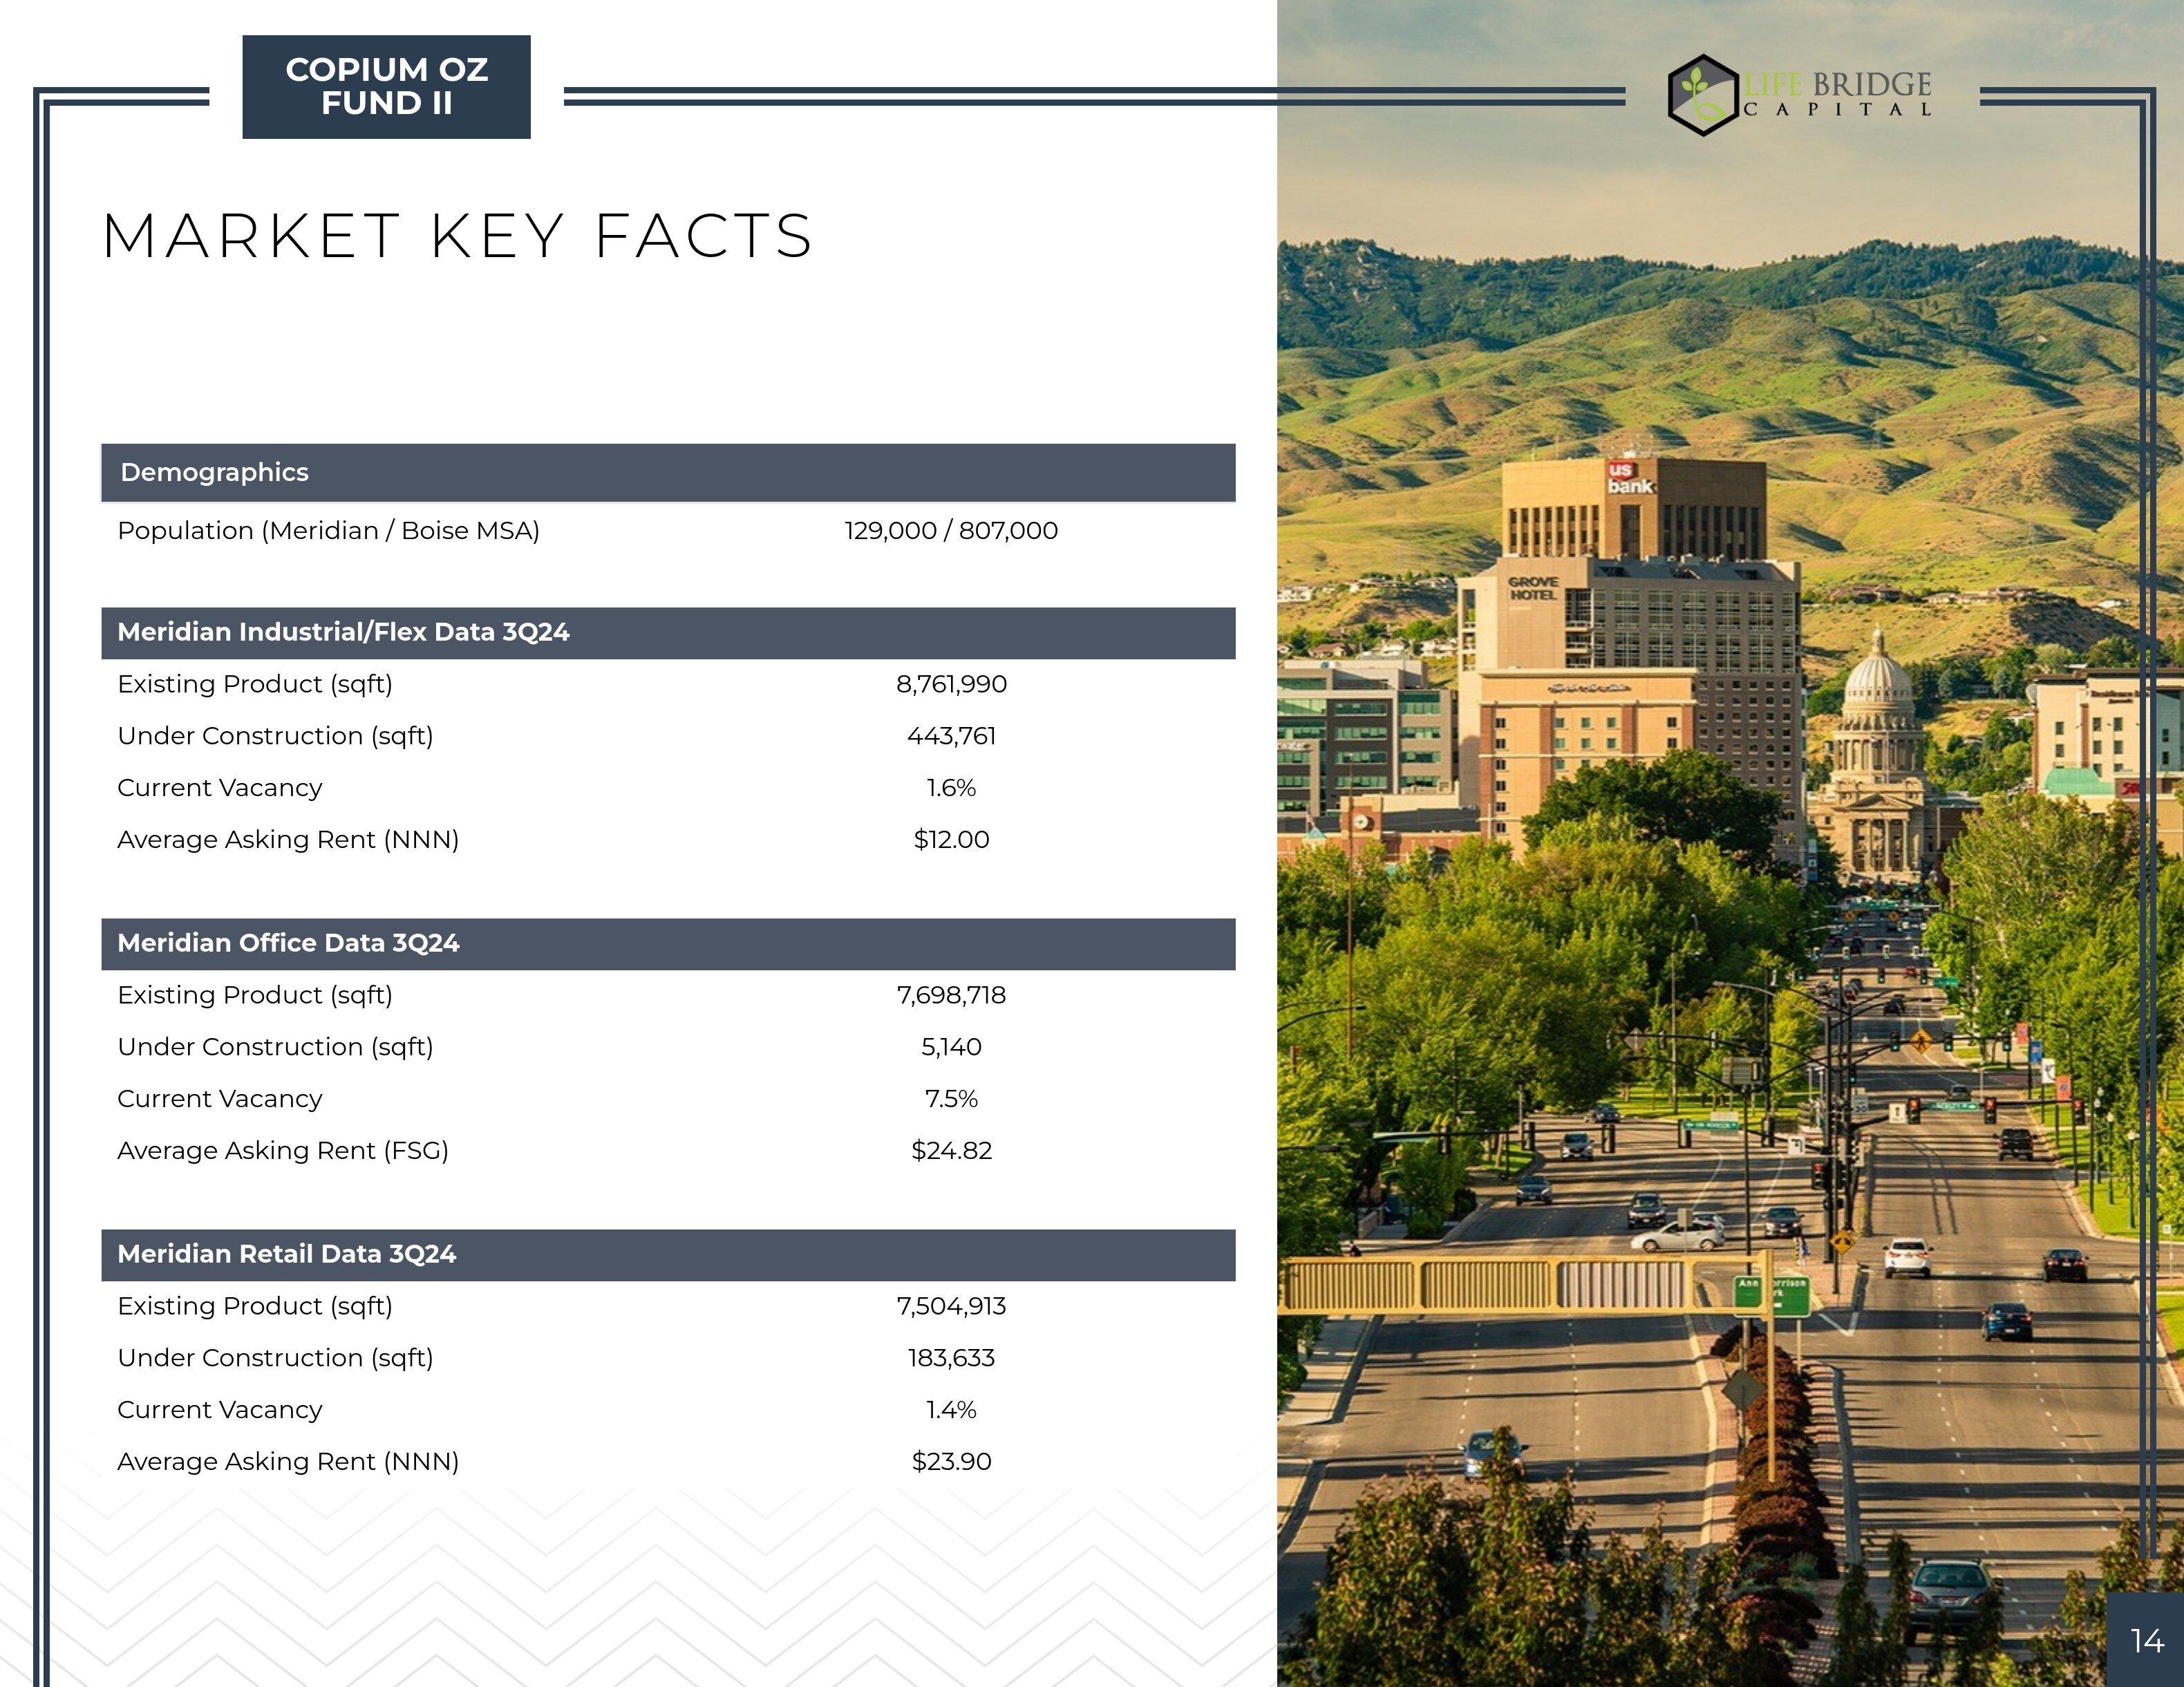Click Meridian Retail Data 3Q24 header
The width and height of the screenshot is (2184, 1687).
point(286,1254)
